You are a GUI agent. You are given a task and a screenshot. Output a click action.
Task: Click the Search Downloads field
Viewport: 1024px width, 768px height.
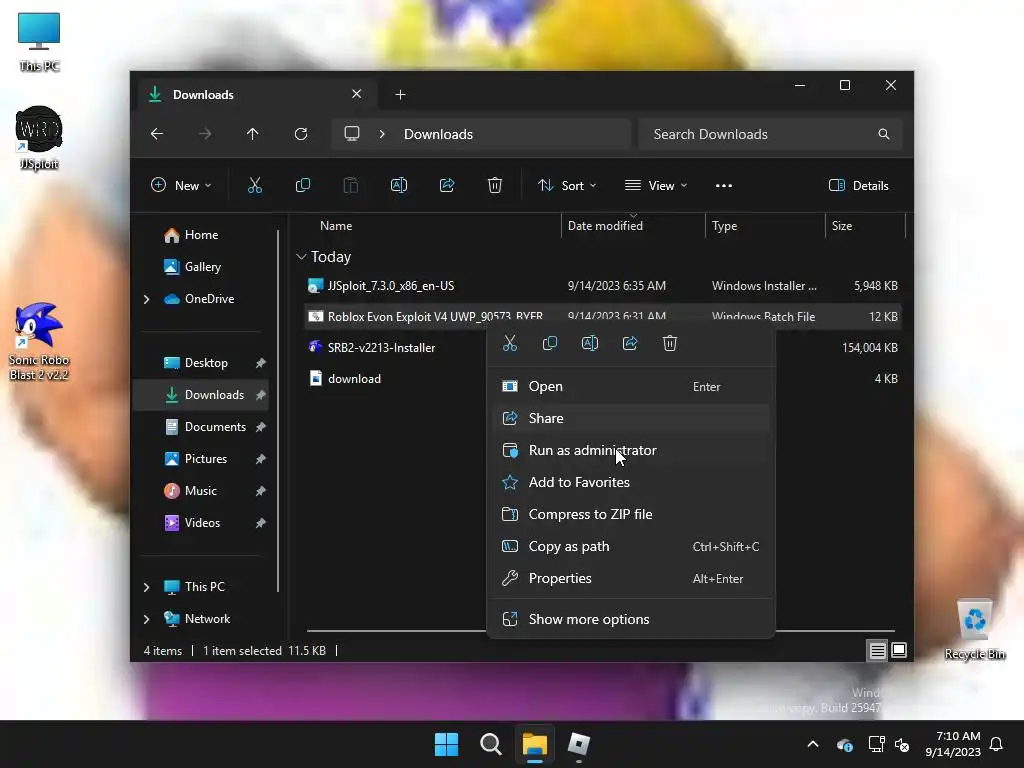click(771, 134)
